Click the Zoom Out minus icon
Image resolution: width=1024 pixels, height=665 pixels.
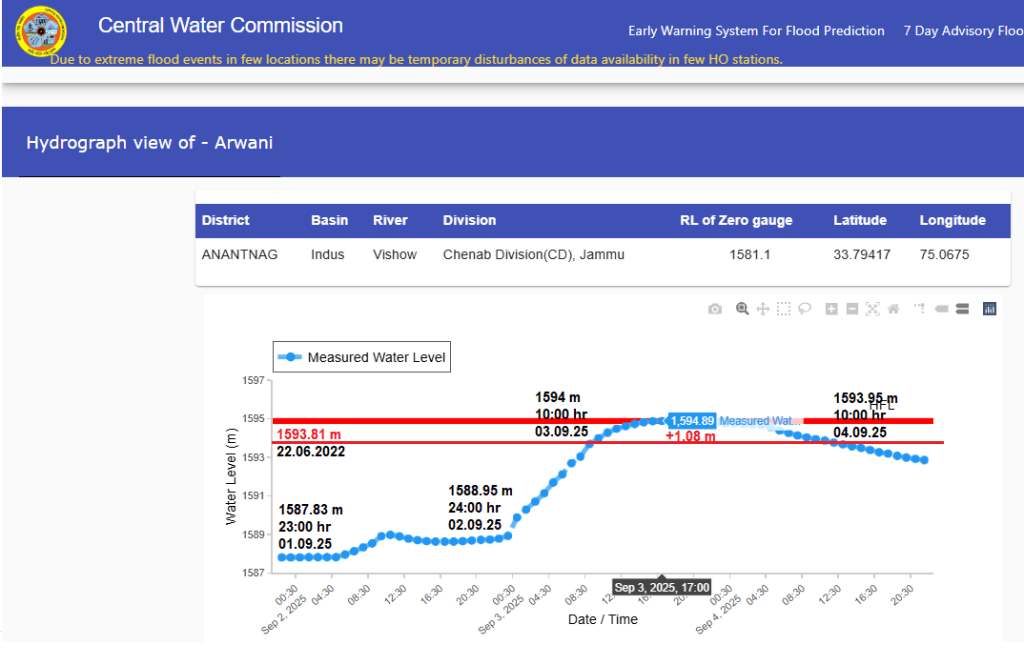point(852,309)
